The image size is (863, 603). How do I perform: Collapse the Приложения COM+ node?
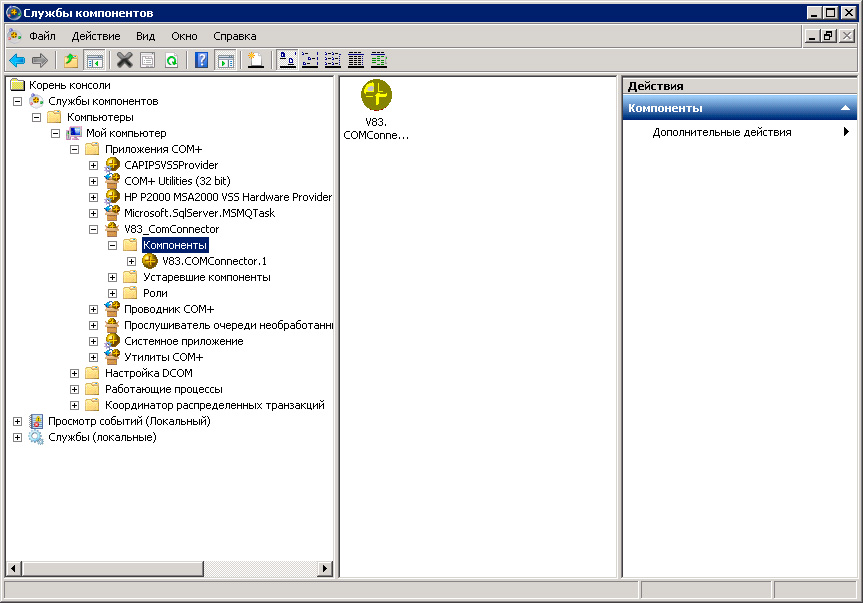click(x=74, y=149)
